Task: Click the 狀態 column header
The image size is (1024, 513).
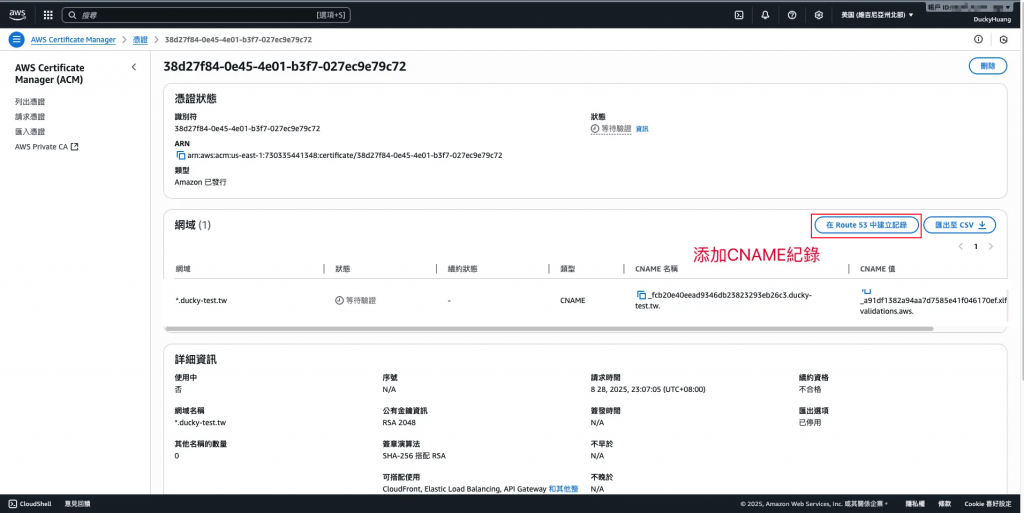Action: pos(343,269)
